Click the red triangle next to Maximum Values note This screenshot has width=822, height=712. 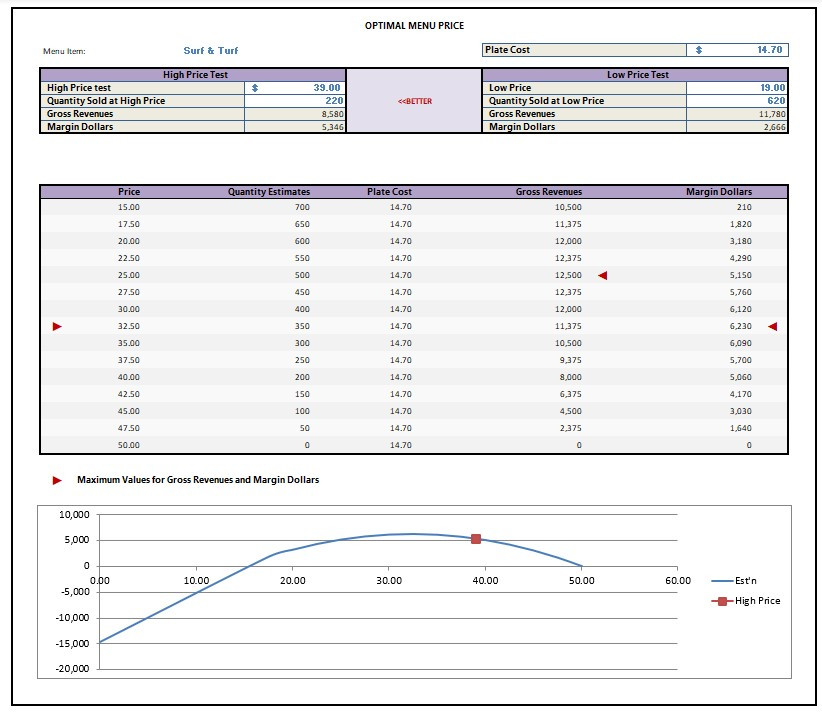click(58, 479)
